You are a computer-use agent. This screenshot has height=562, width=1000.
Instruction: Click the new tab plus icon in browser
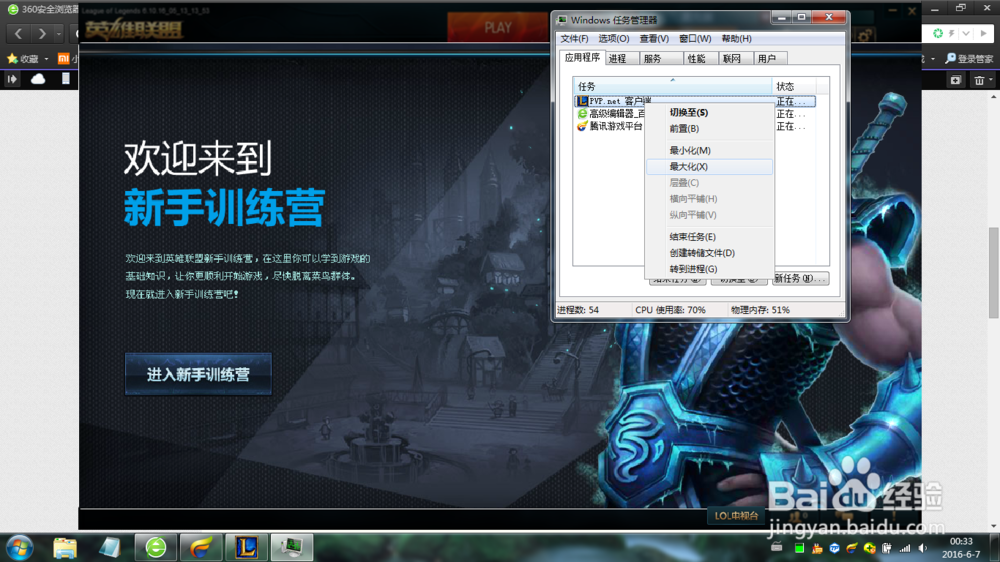coord(955,80)
